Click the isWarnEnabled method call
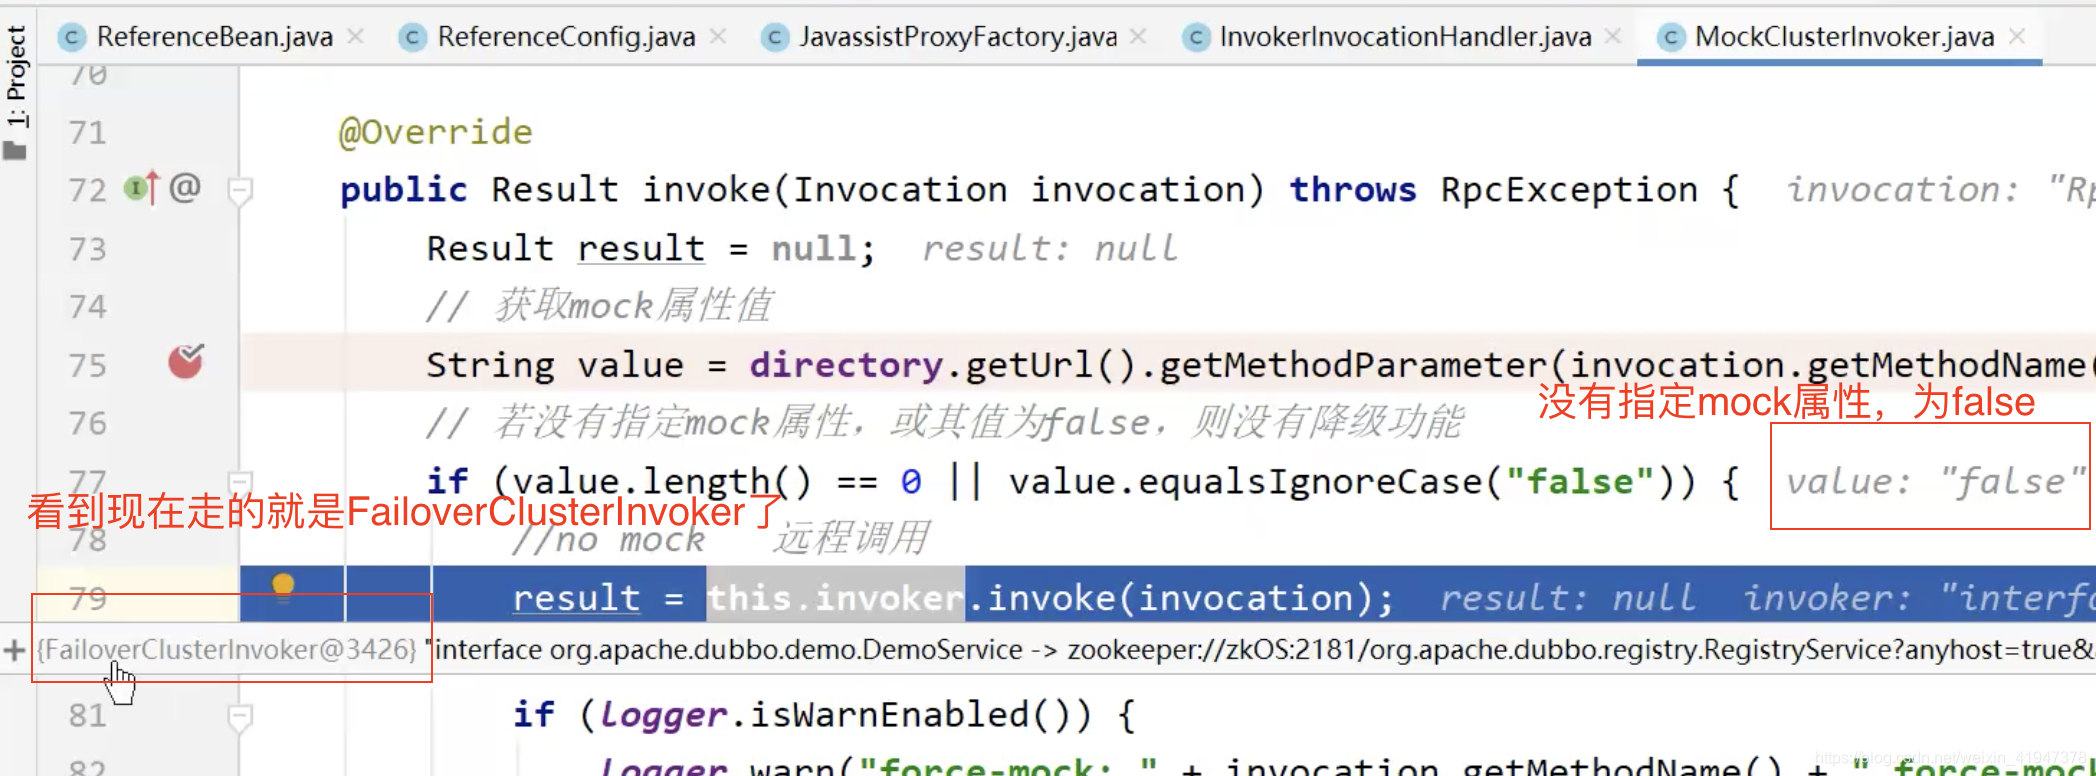Viewport: 2096px width, 776px height. click(889, 715)
